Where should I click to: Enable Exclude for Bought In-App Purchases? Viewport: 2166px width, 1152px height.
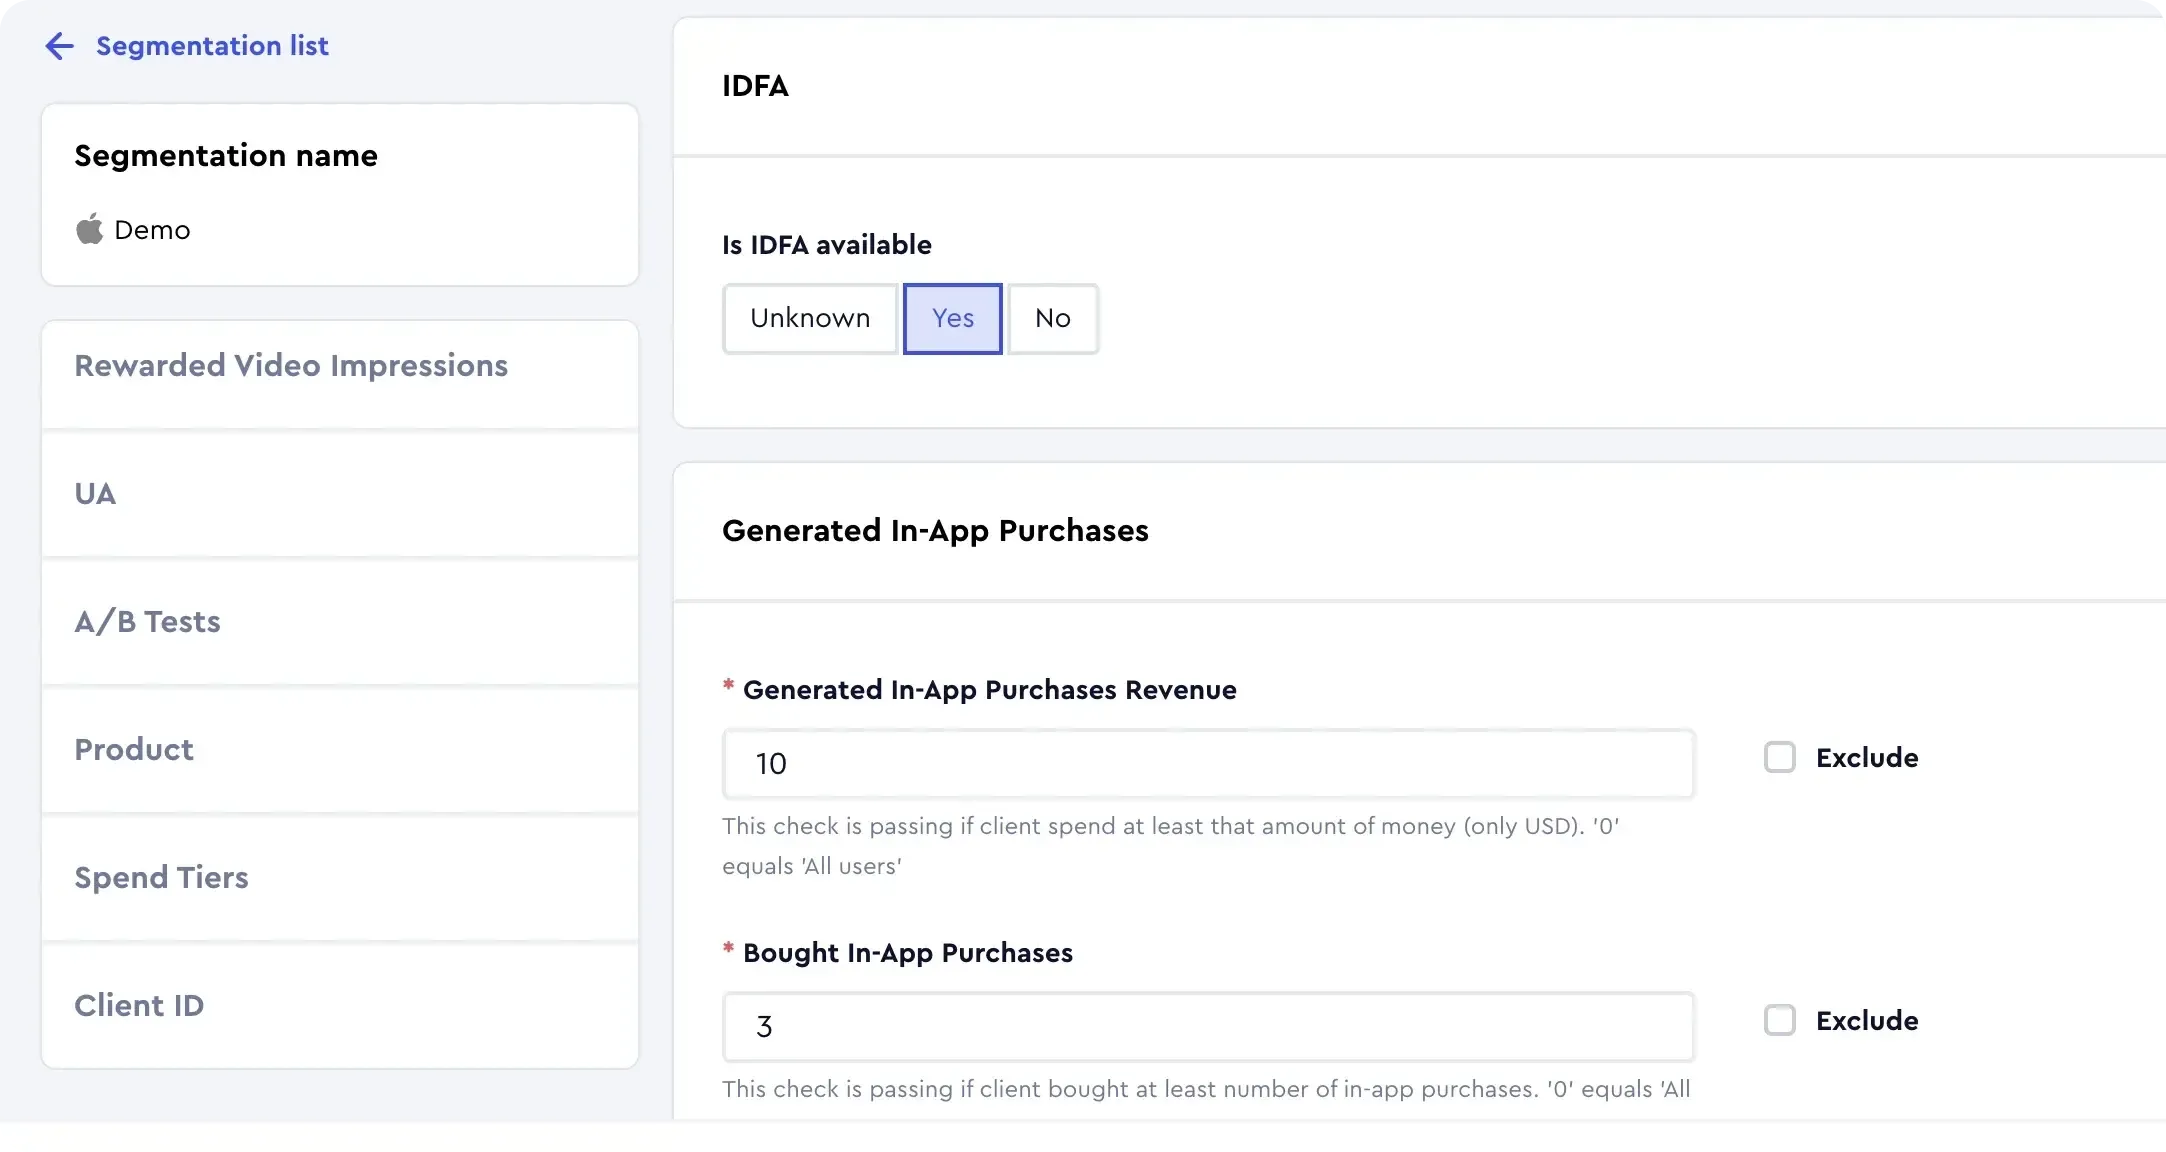point(1780,1020)
